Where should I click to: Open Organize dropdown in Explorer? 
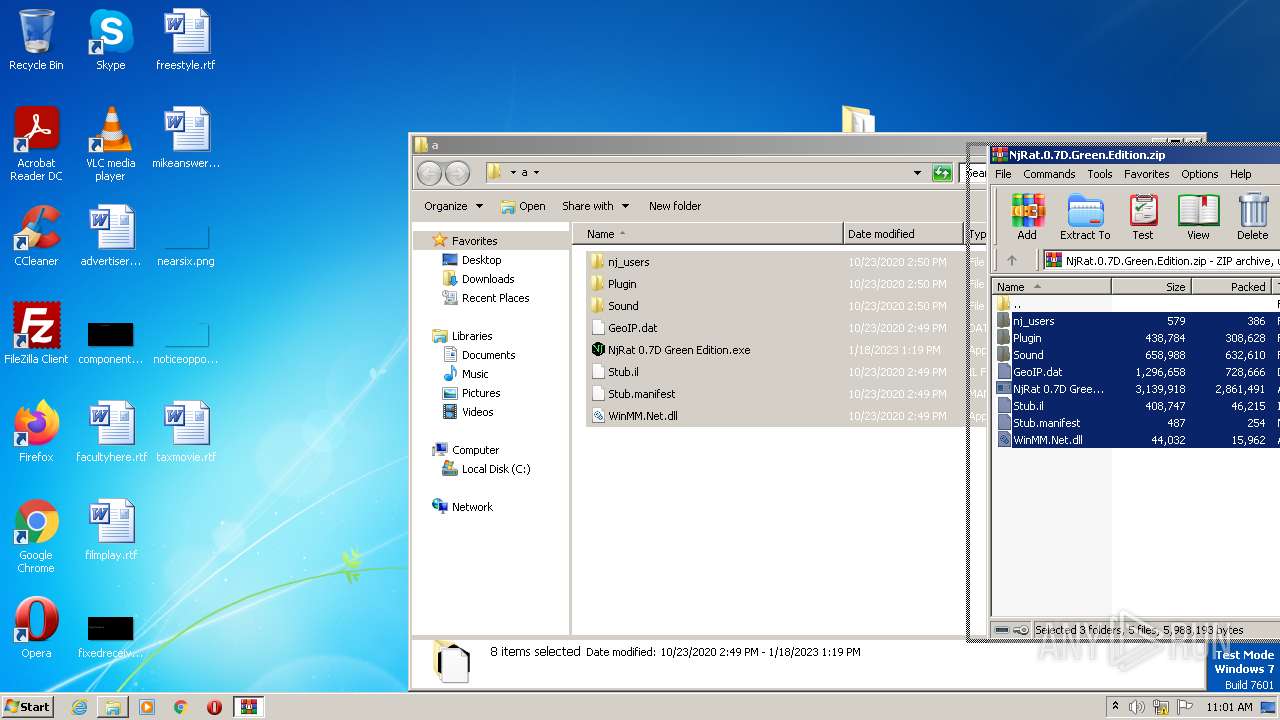click(453, 206)
